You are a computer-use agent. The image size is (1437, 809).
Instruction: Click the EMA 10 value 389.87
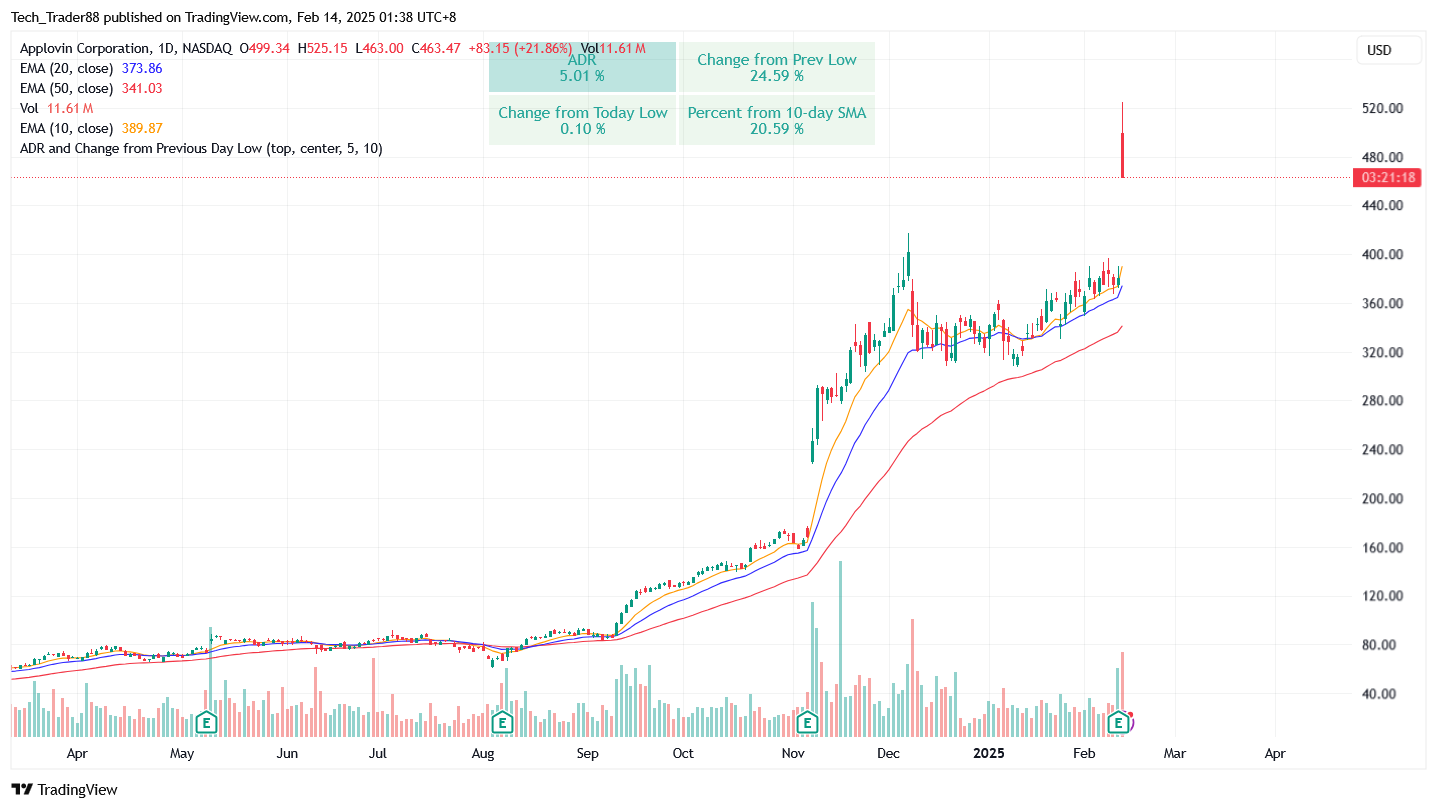coord(142,128)
